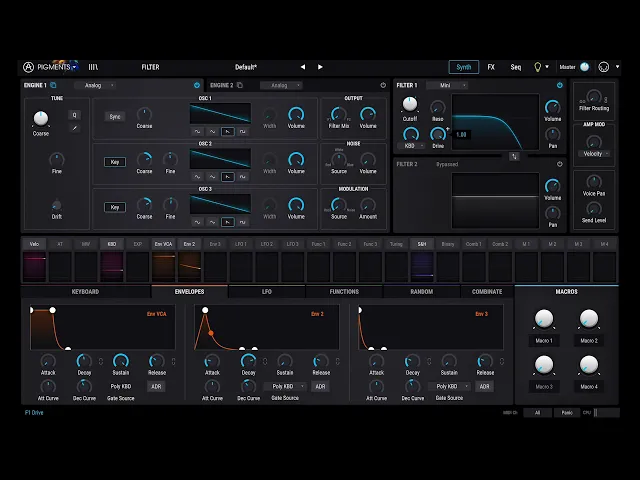This screenshot has height=480, width=640.
Task: Click the Panic button in status bar
Action: (x=567, y=413)
